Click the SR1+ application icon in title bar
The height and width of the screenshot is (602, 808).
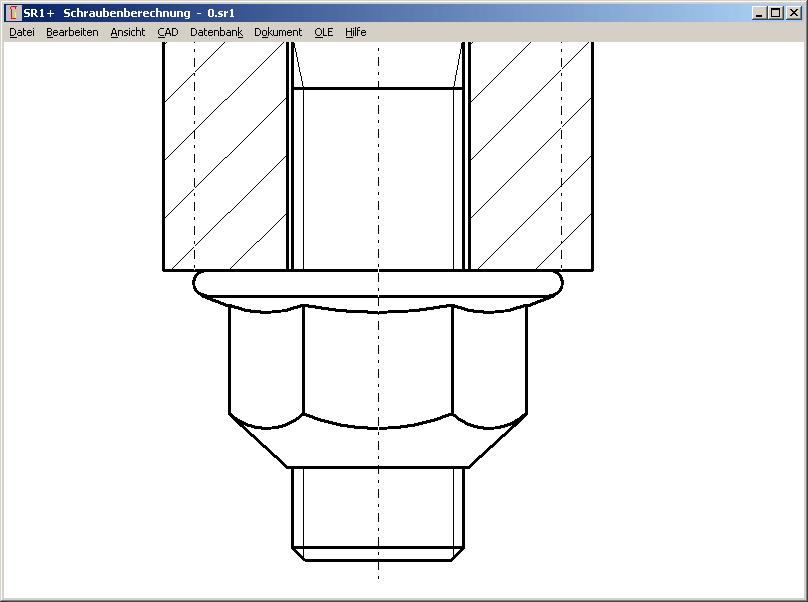pyautogui.click(x=13, y=14)
